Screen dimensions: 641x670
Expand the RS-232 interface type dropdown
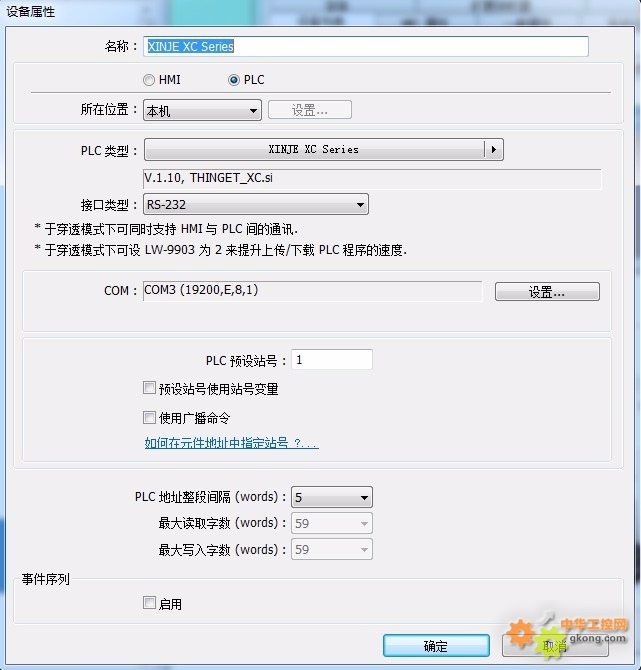pos(256,204)
